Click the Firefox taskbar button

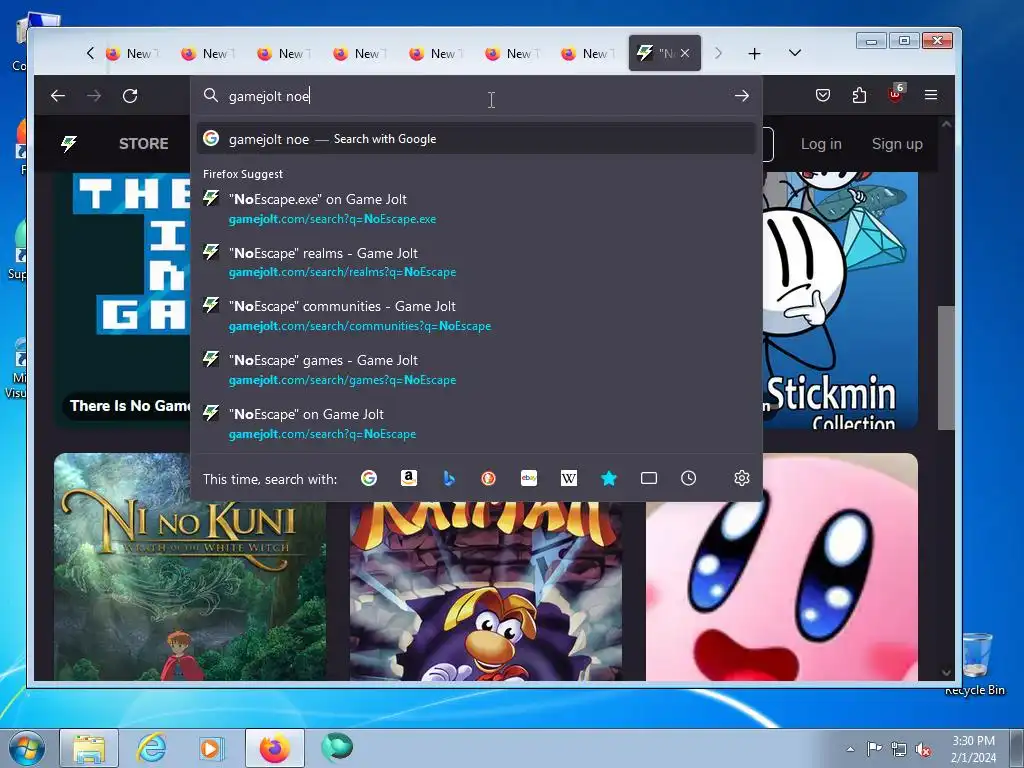click(x=275, y=748)
